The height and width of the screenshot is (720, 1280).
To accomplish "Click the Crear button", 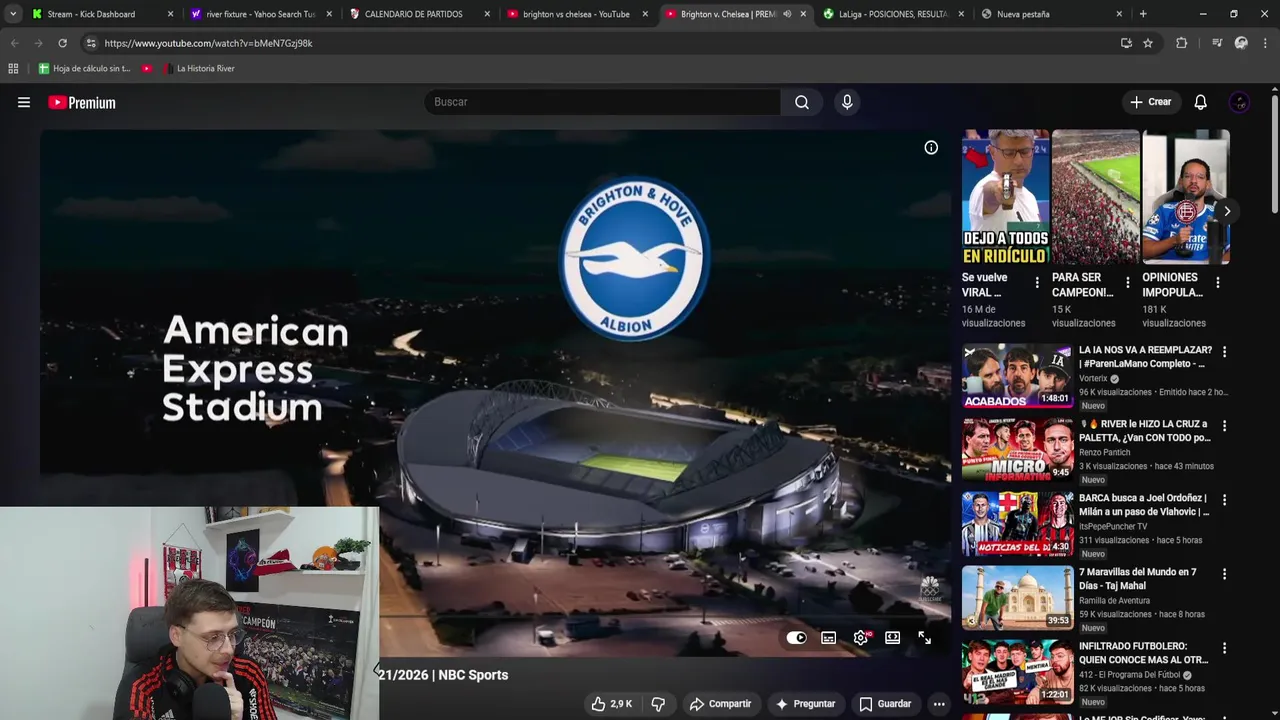I will click(1151, 102).
